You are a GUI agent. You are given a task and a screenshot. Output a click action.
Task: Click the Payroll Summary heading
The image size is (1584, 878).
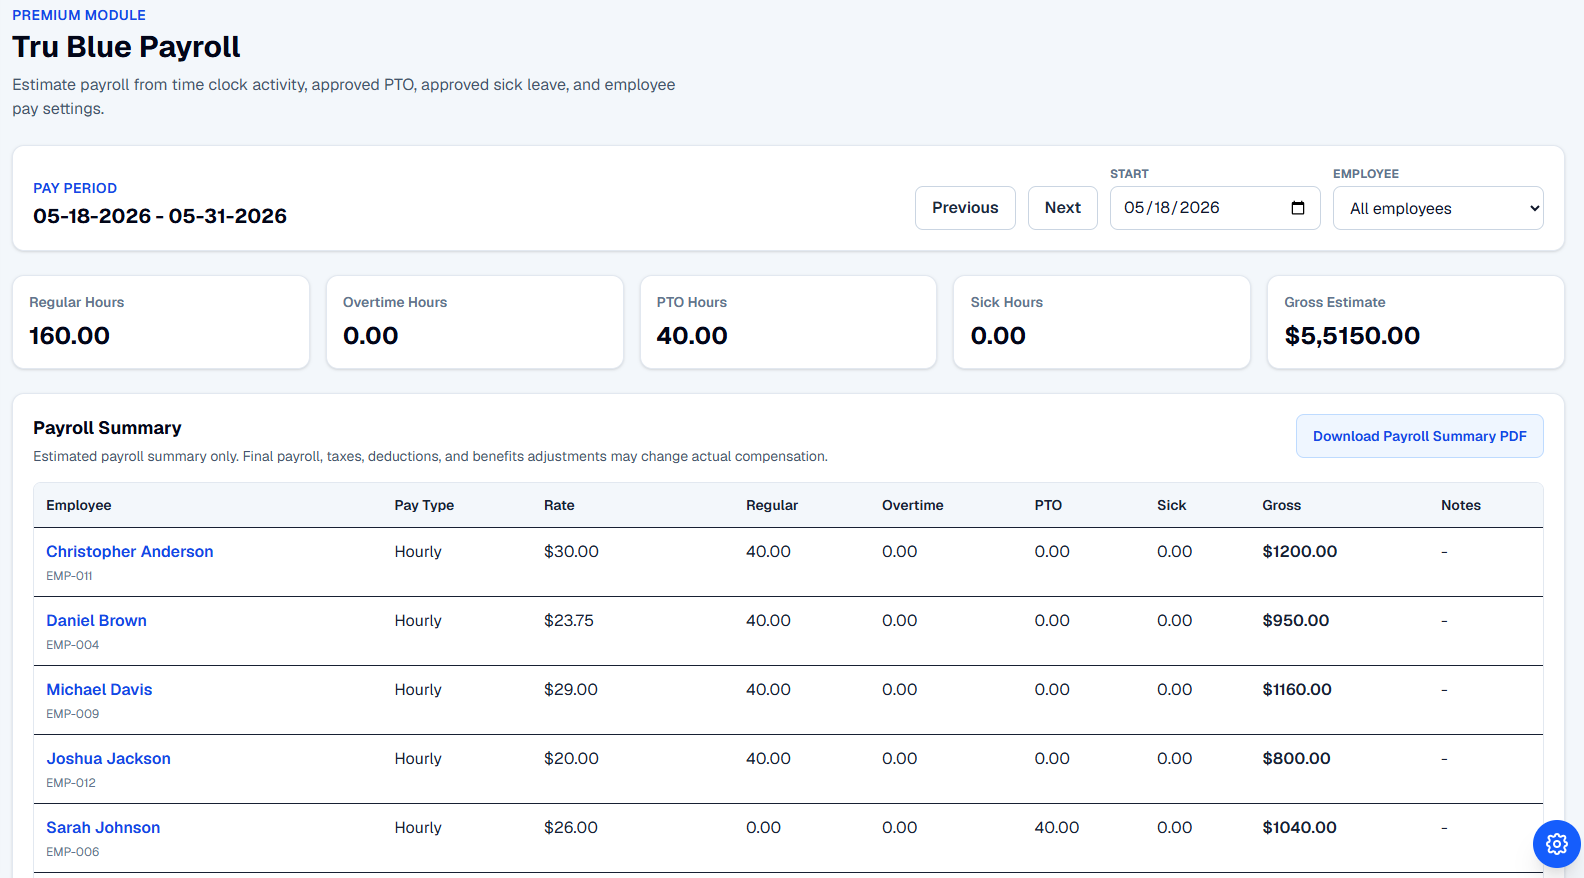[107, 428]
